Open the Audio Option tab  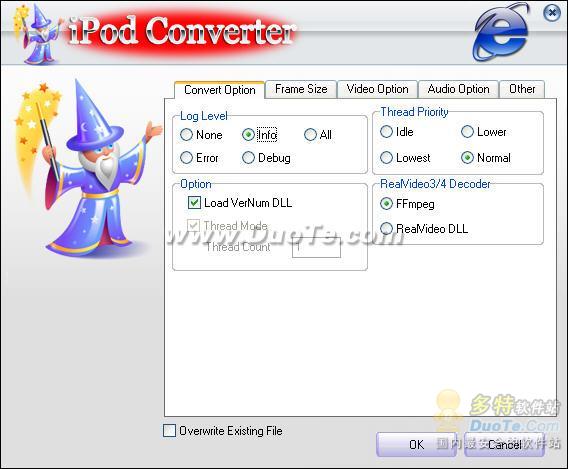(x=458, y=89)
